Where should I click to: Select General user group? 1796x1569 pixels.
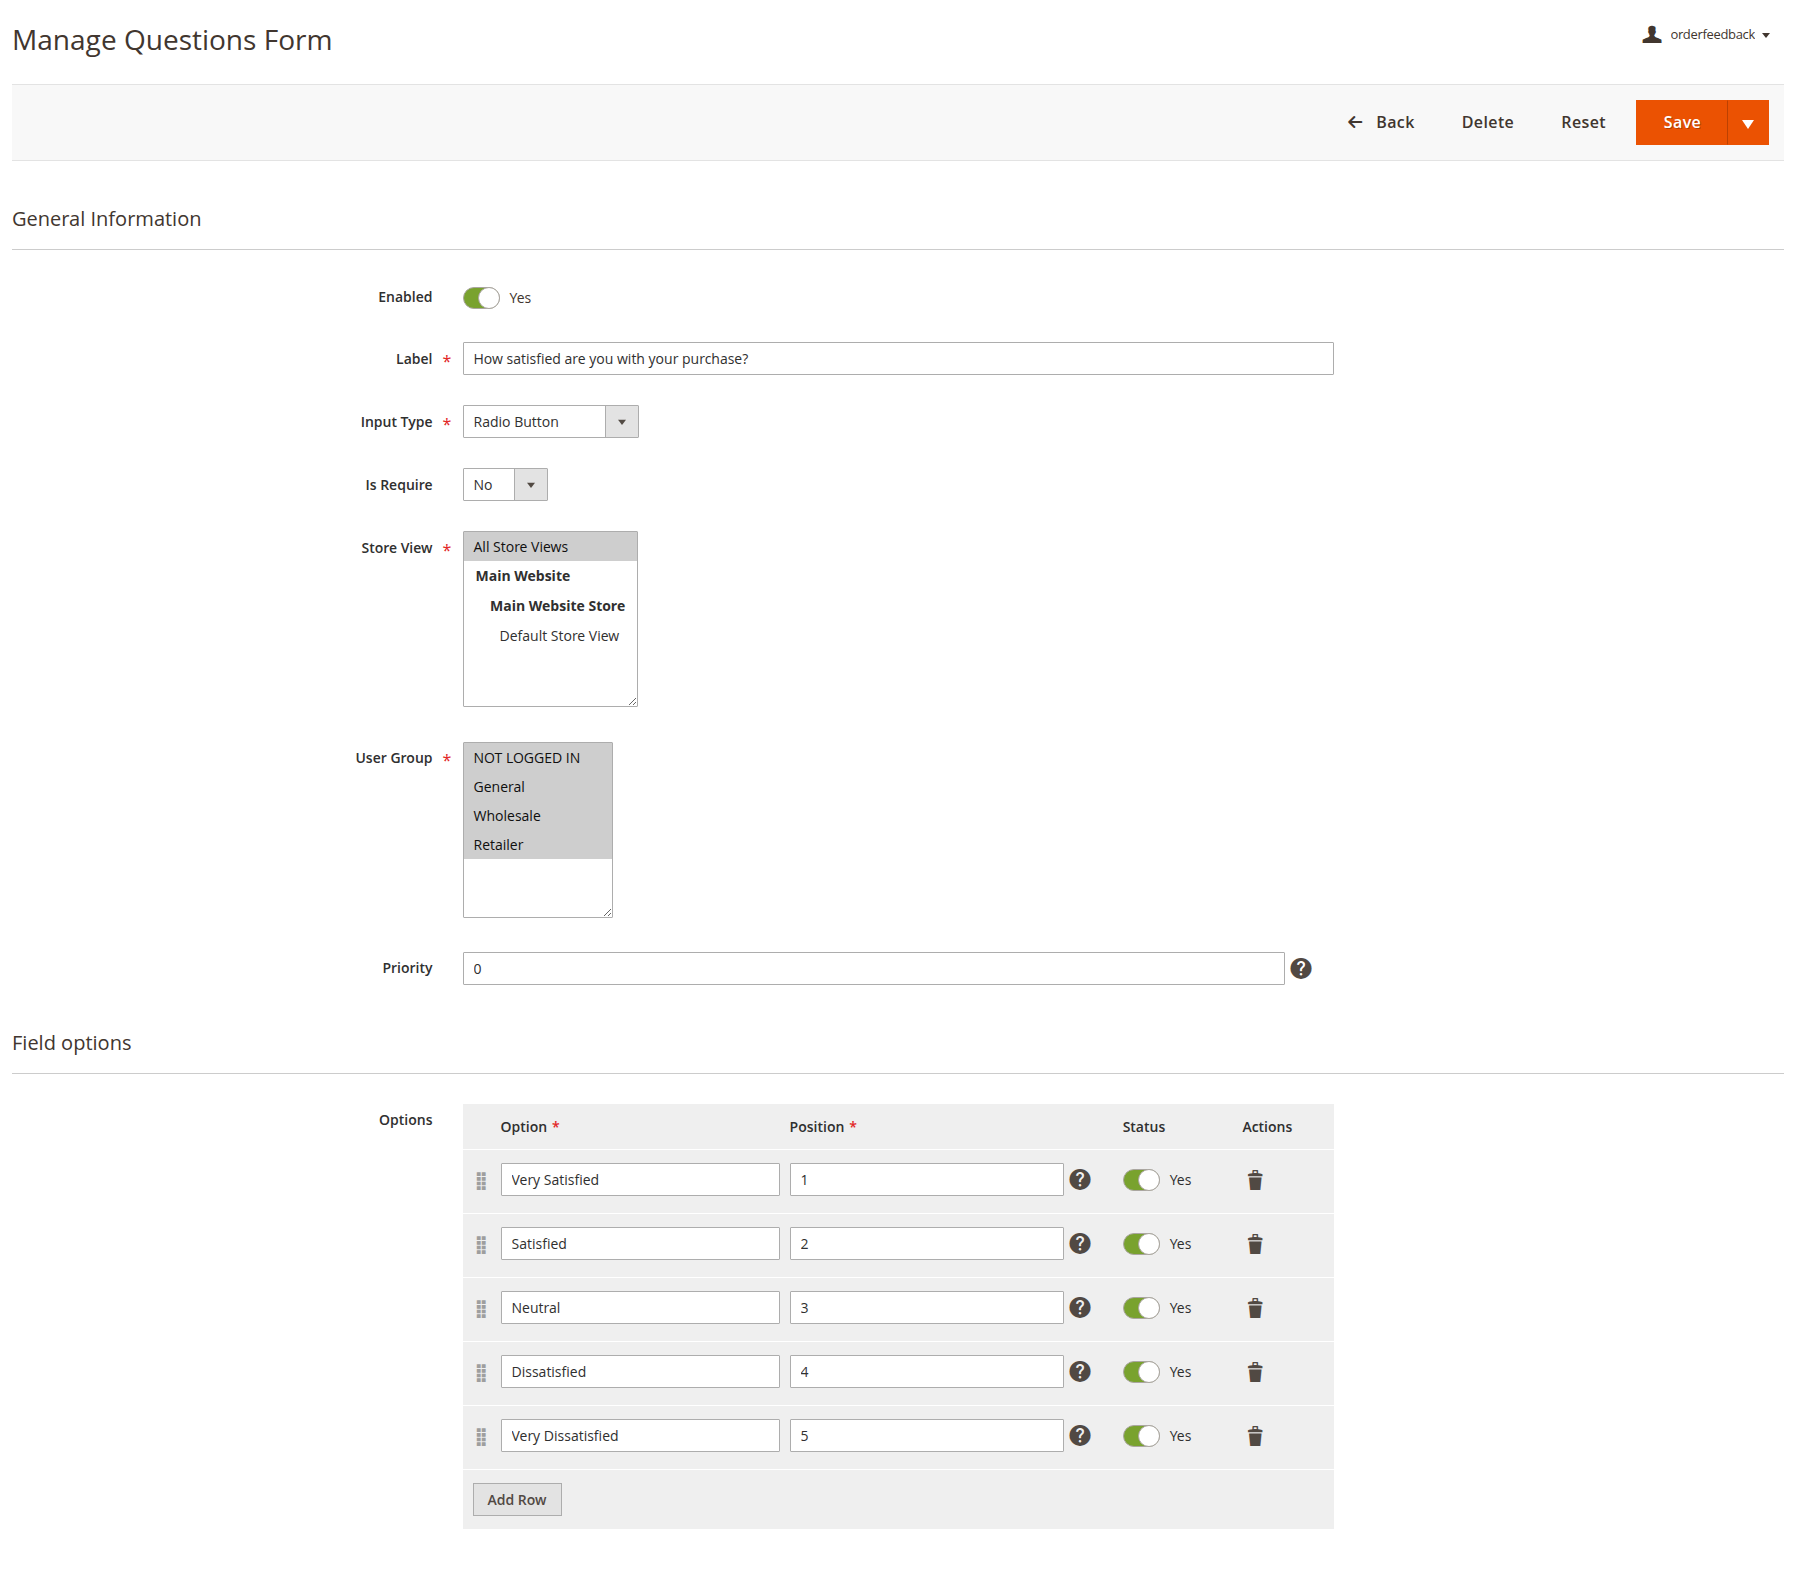(538, 787)
